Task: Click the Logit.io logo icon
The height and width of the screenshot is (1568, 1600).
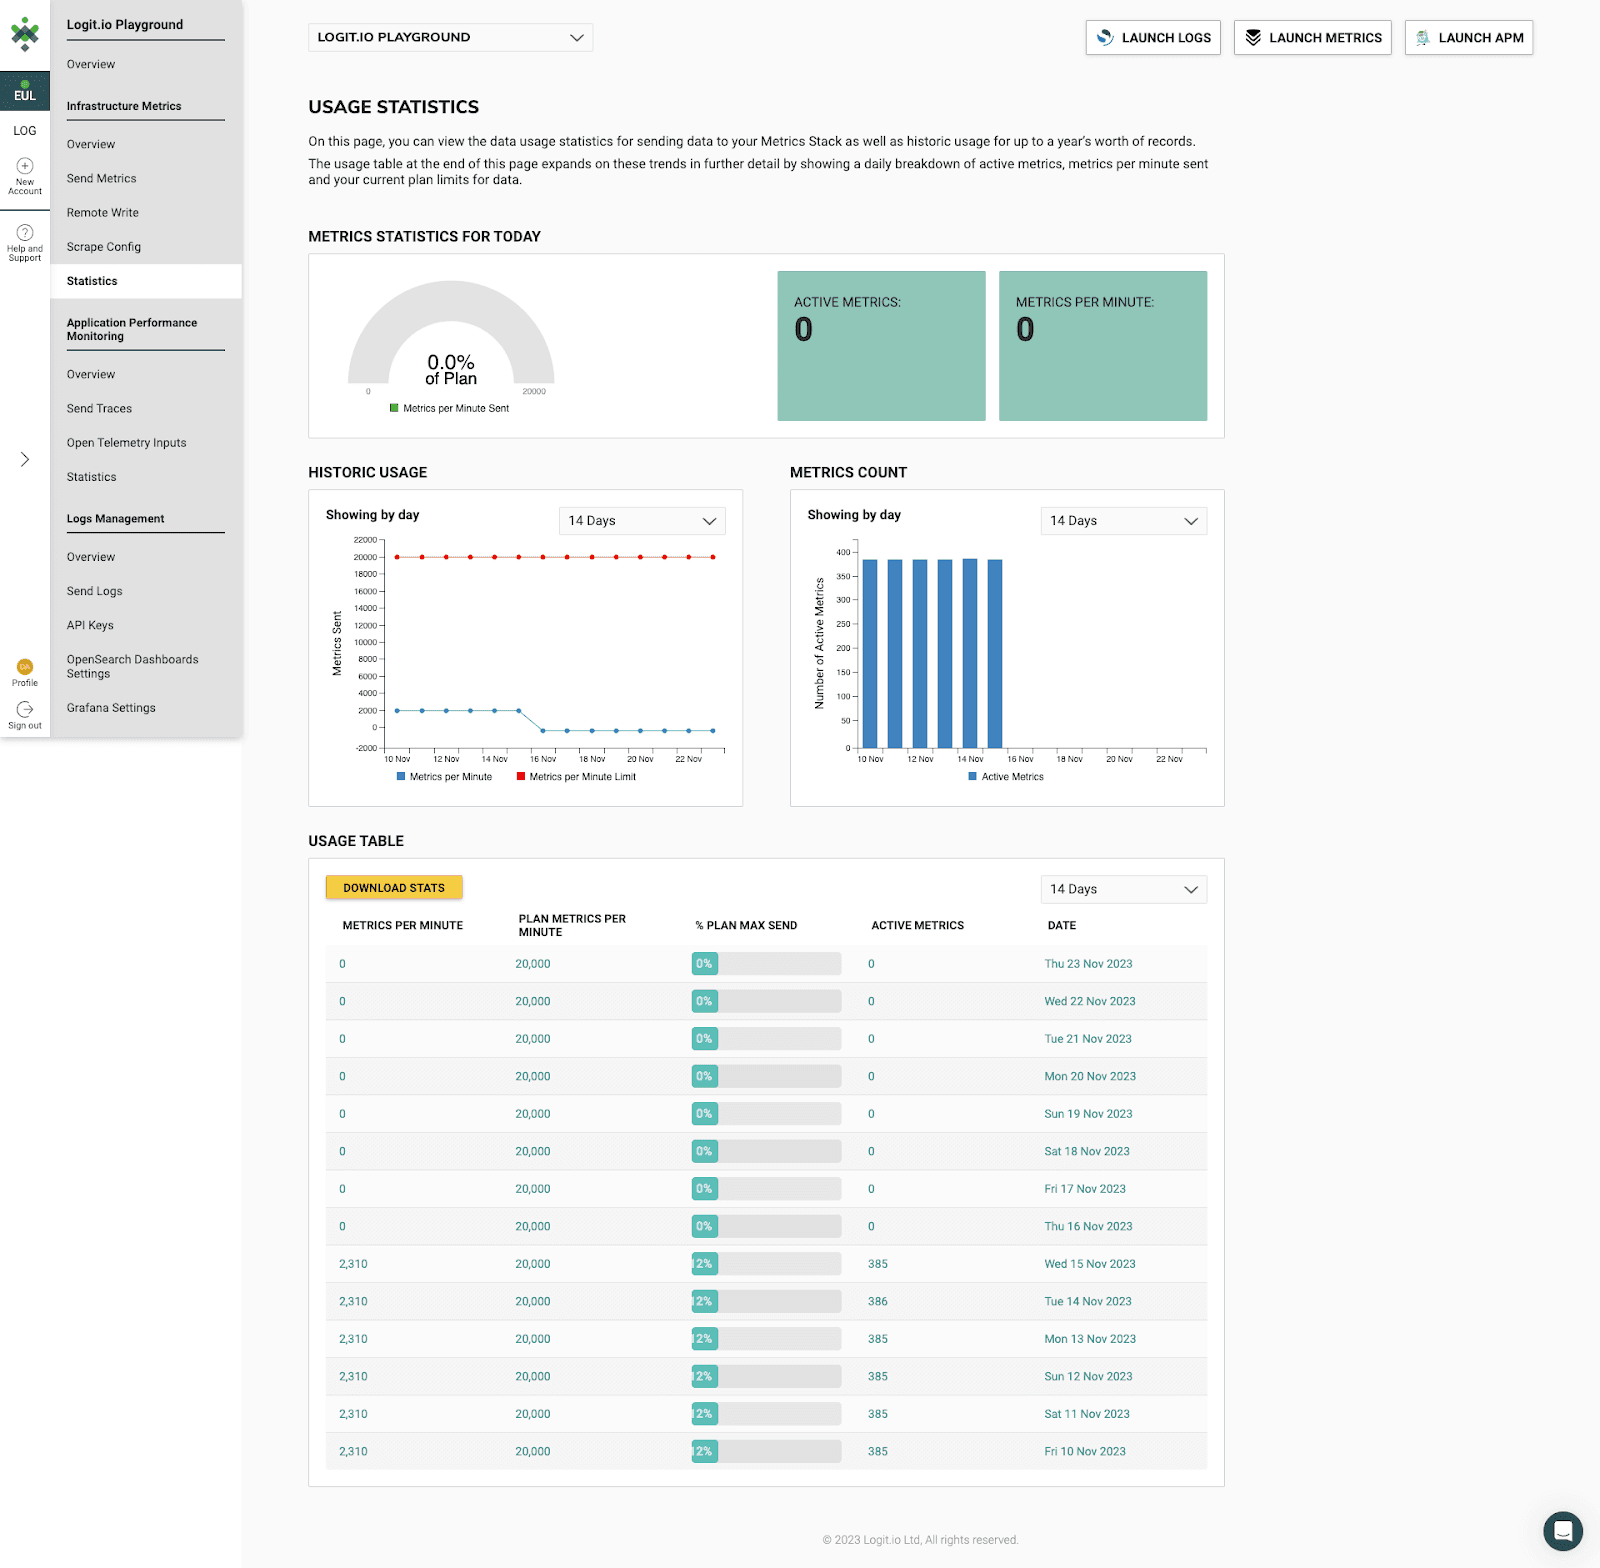Action: [x=25, y=33]
